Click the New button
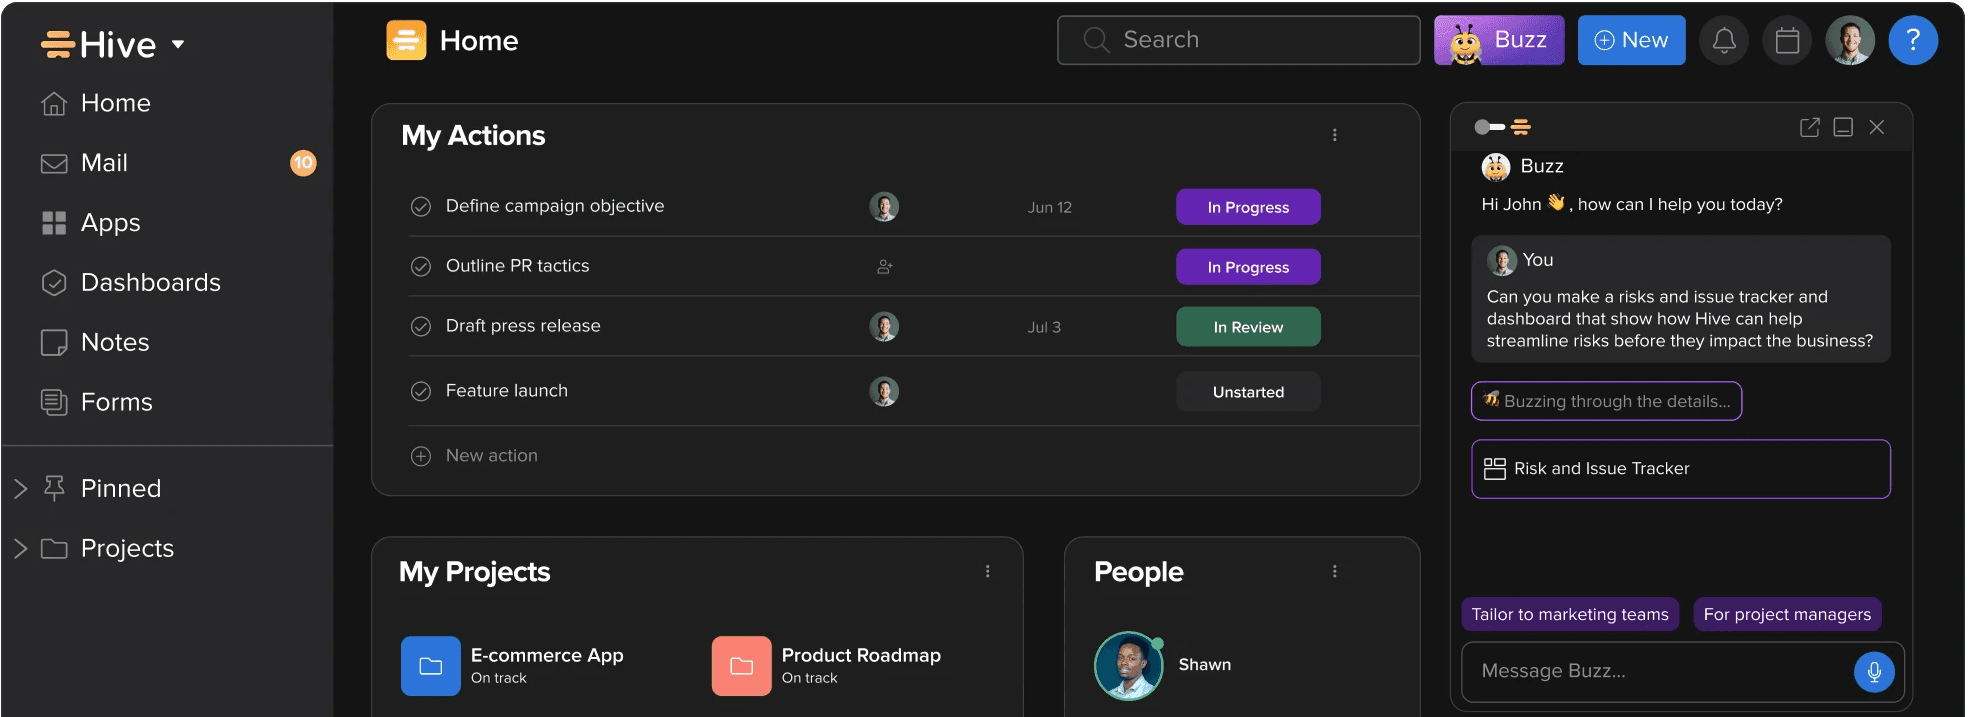 pyautogui.click(x=1631, y=40)
